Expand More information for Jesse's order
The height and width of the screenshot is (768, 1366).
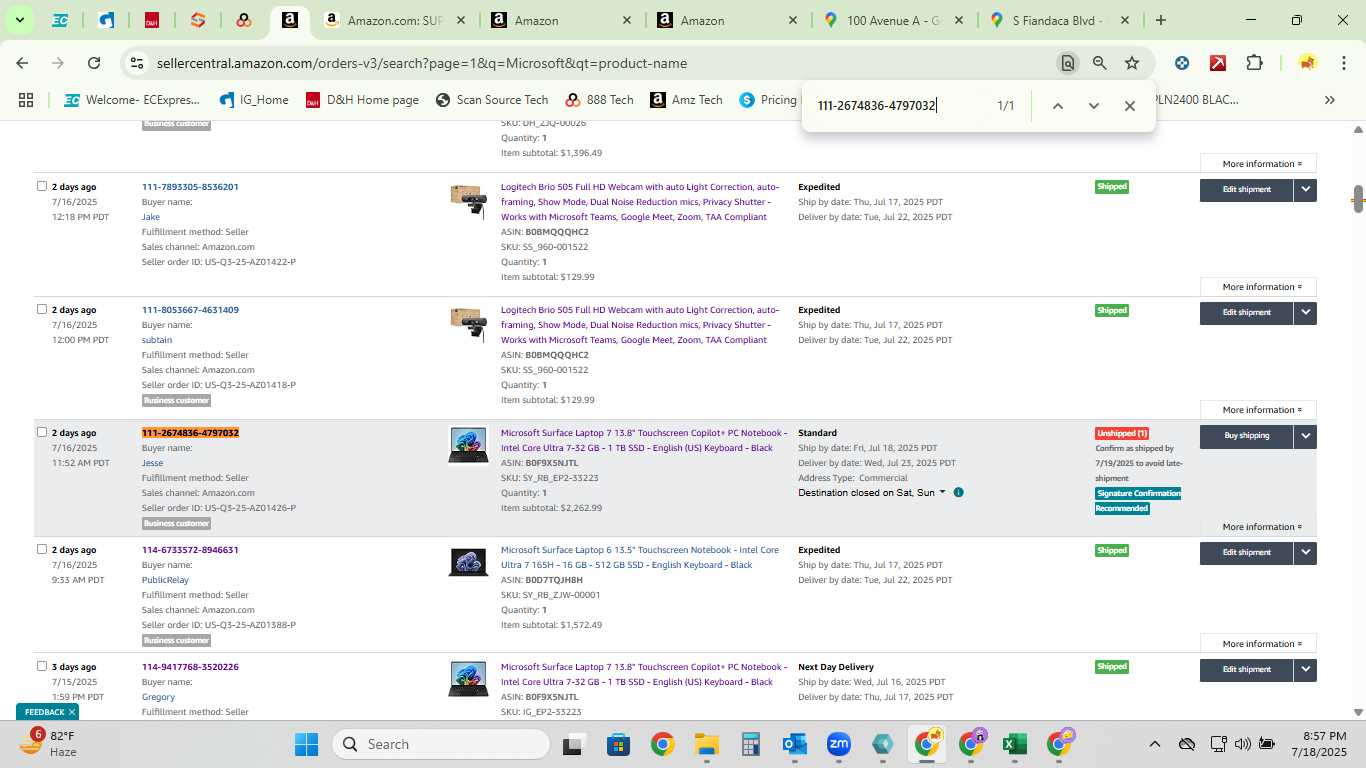tap(1262, 527)
